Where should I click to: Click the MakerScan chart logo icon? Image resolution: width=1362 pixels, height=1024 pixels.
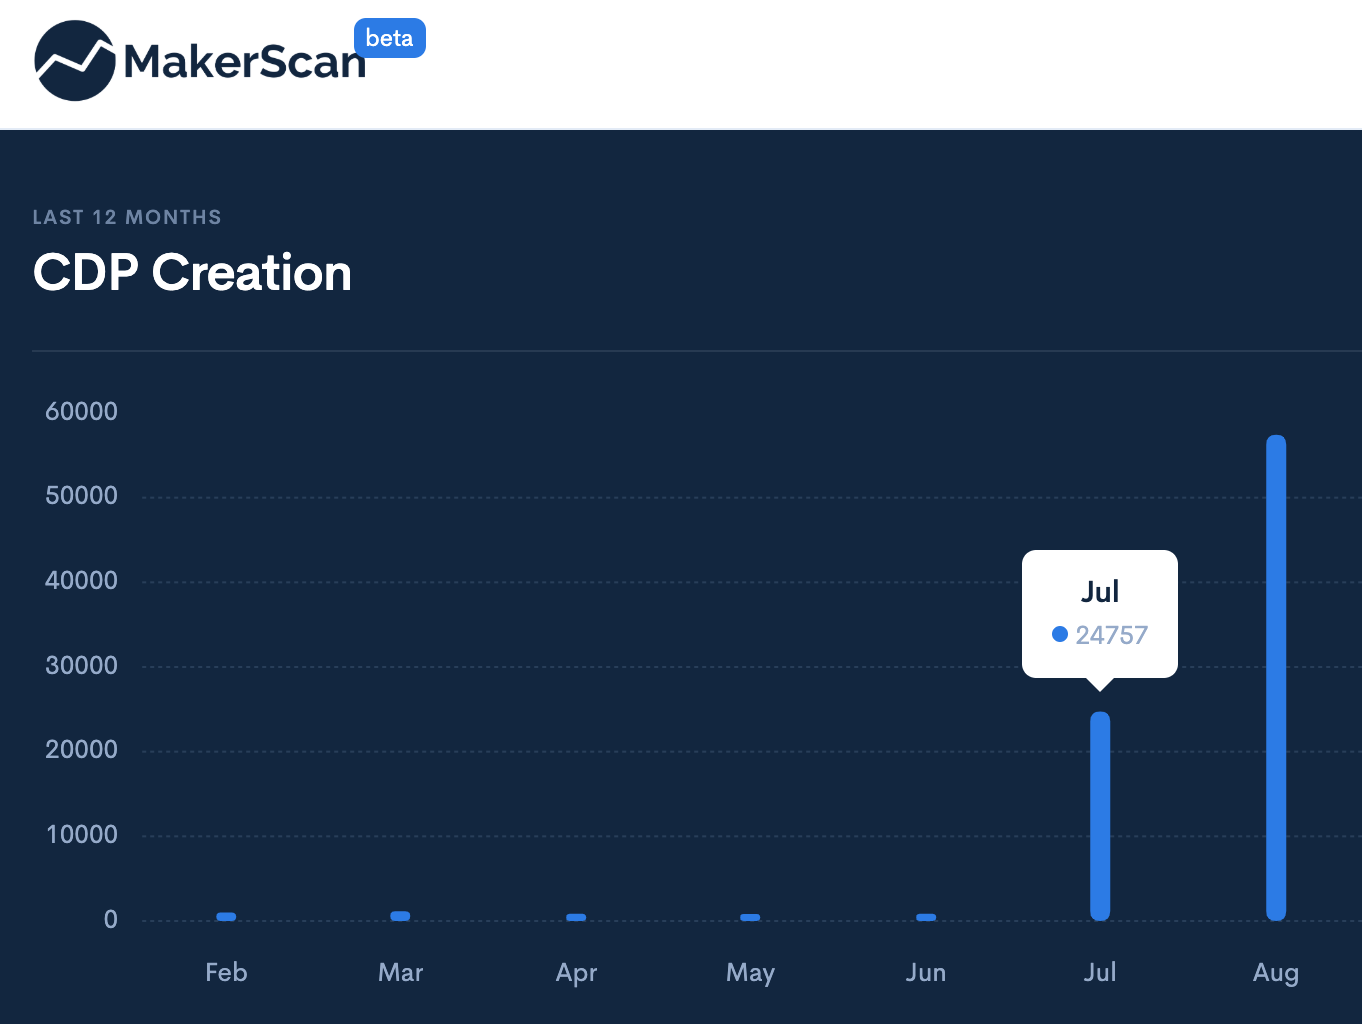(x=75, y=60)
